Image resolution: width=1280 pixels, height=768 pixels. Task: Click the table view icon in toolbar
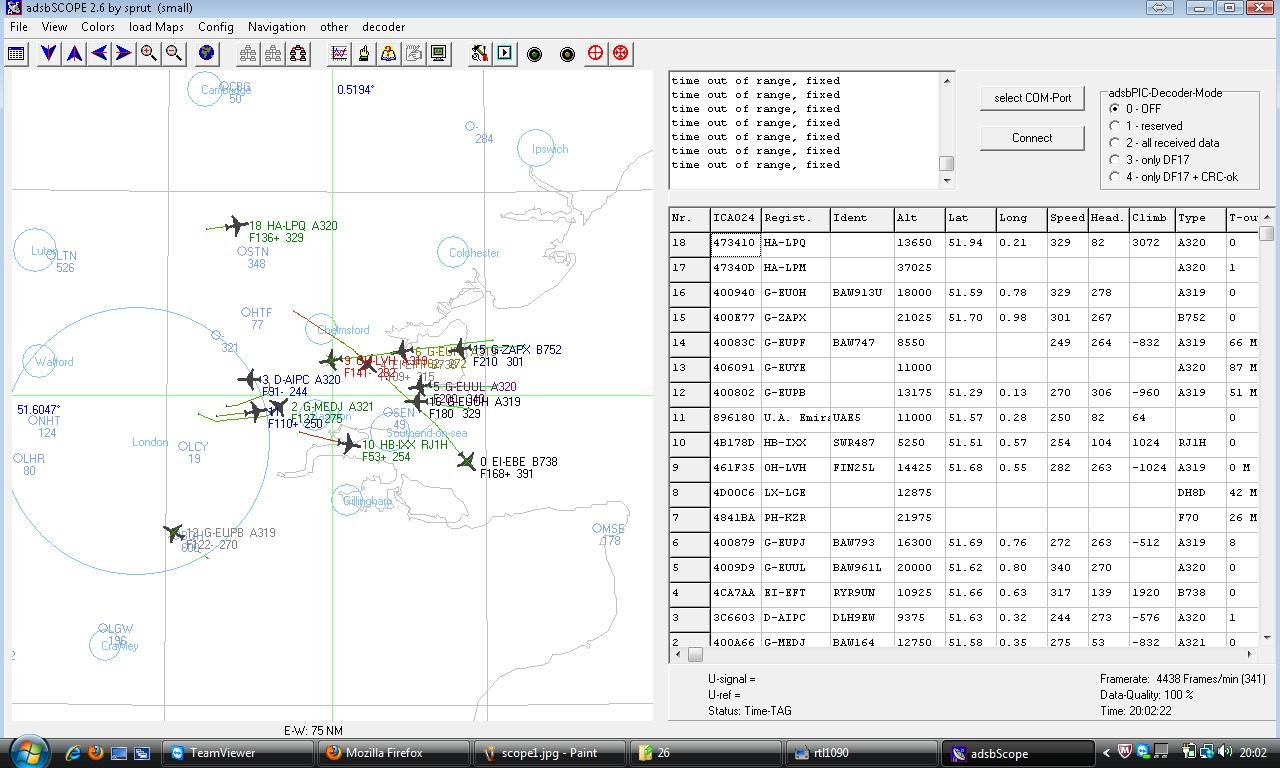pyautogui.click(x=16, y=53)
